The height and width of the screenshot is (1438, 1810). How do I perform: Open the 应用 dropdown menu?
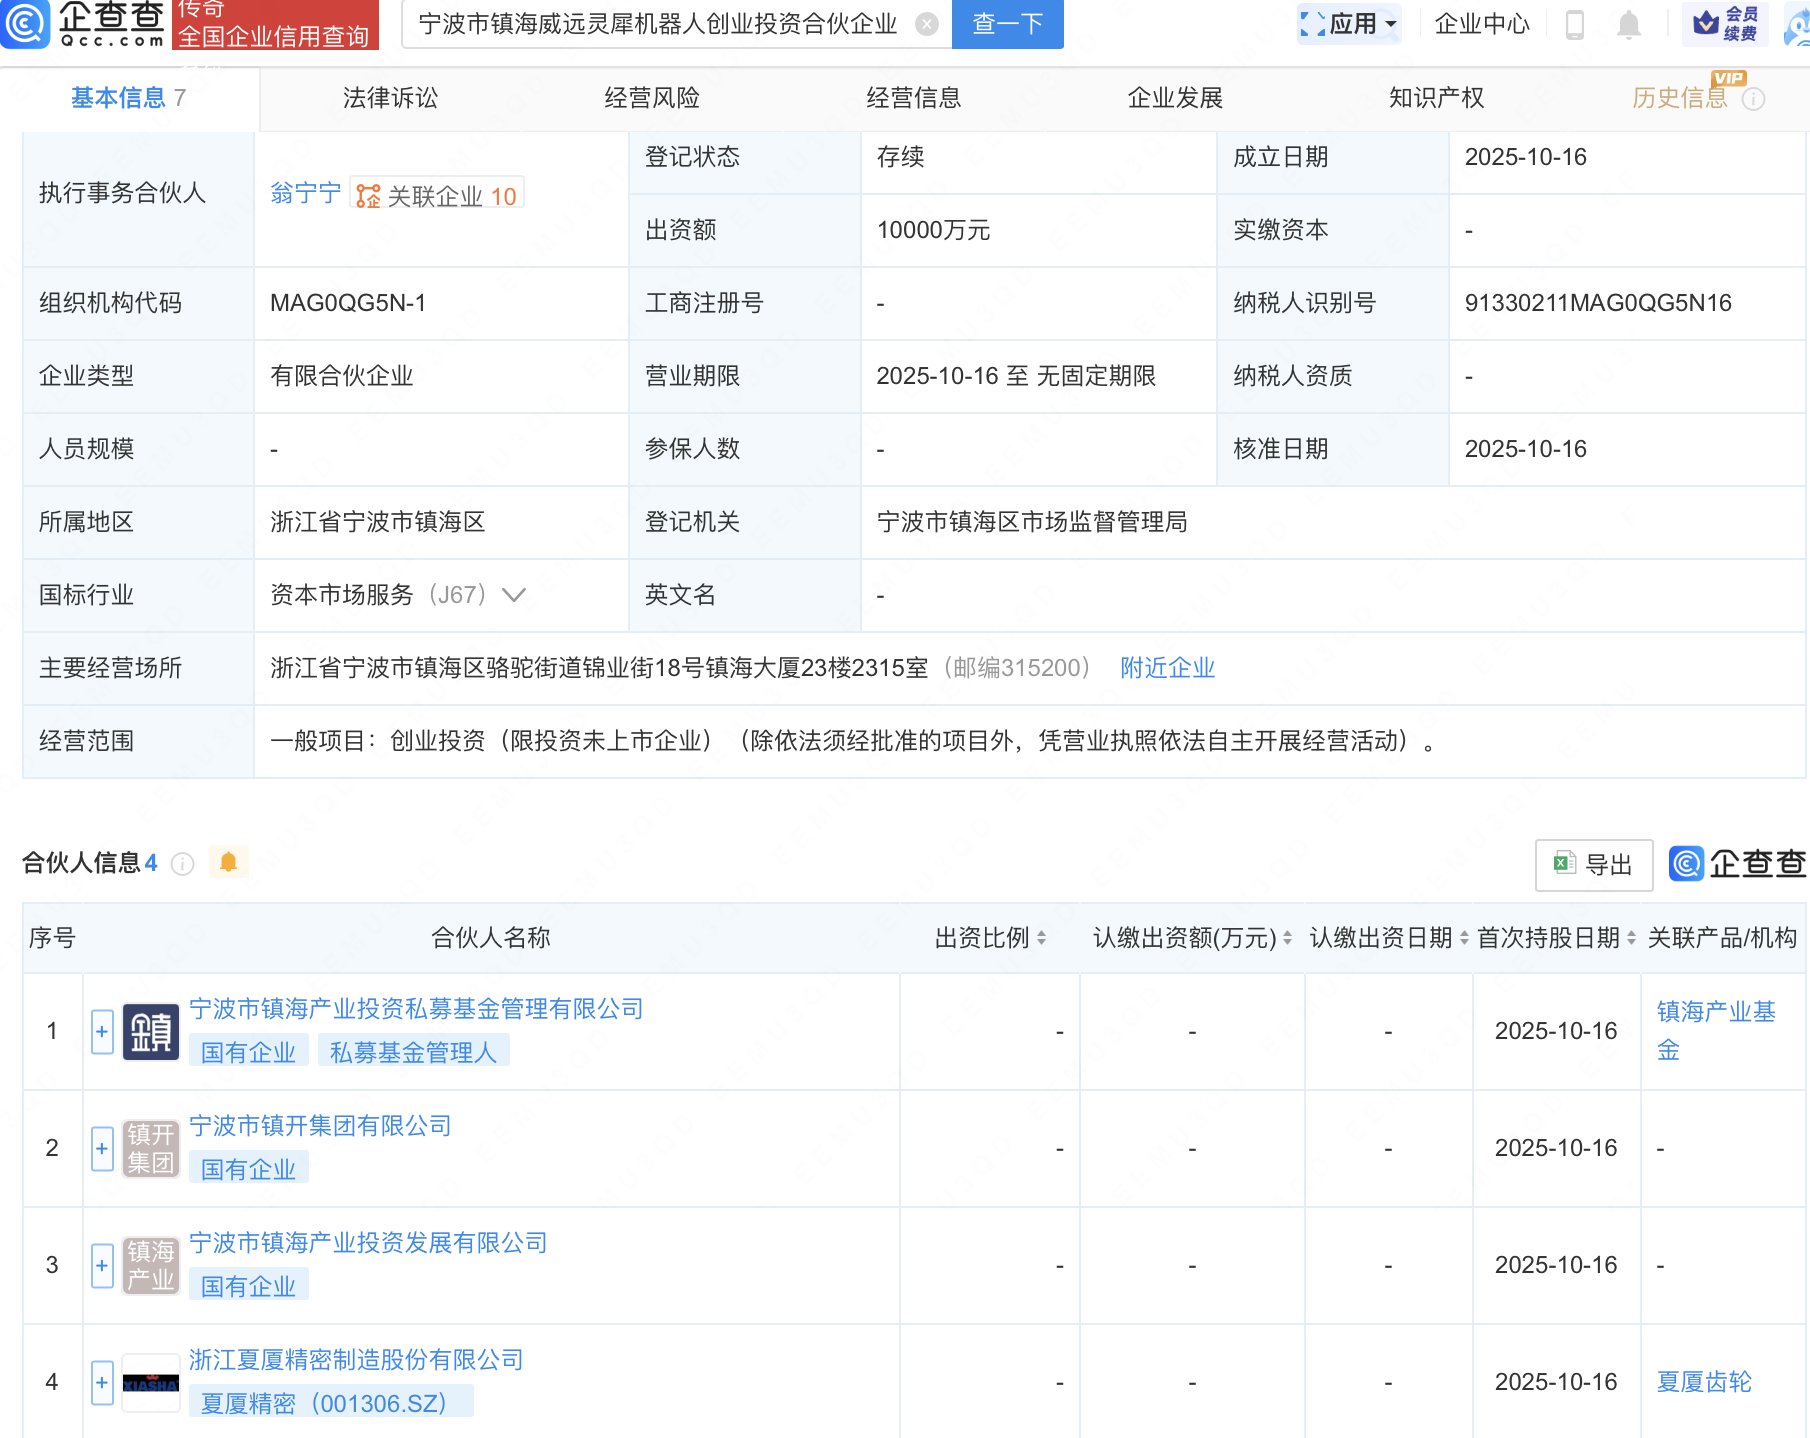(1350, 24)
